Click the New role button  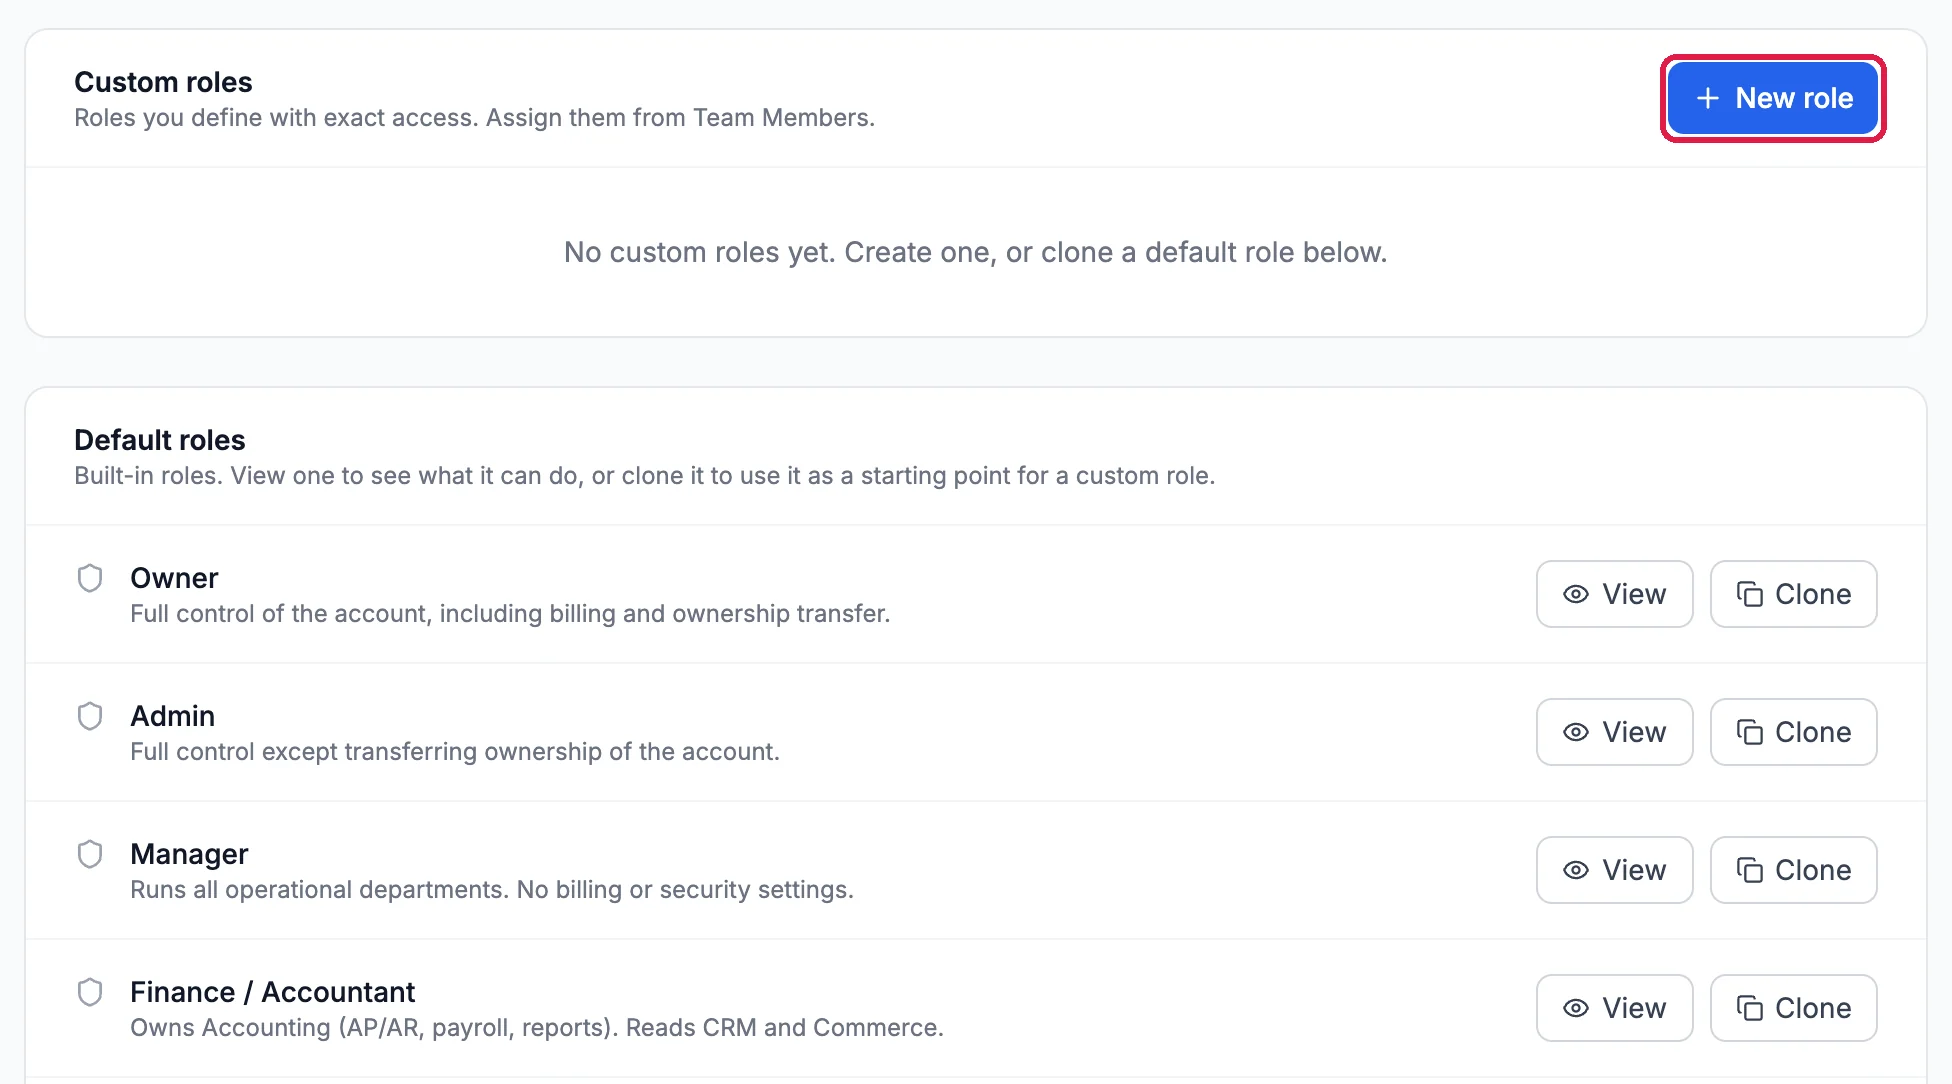pos(1773,98)
